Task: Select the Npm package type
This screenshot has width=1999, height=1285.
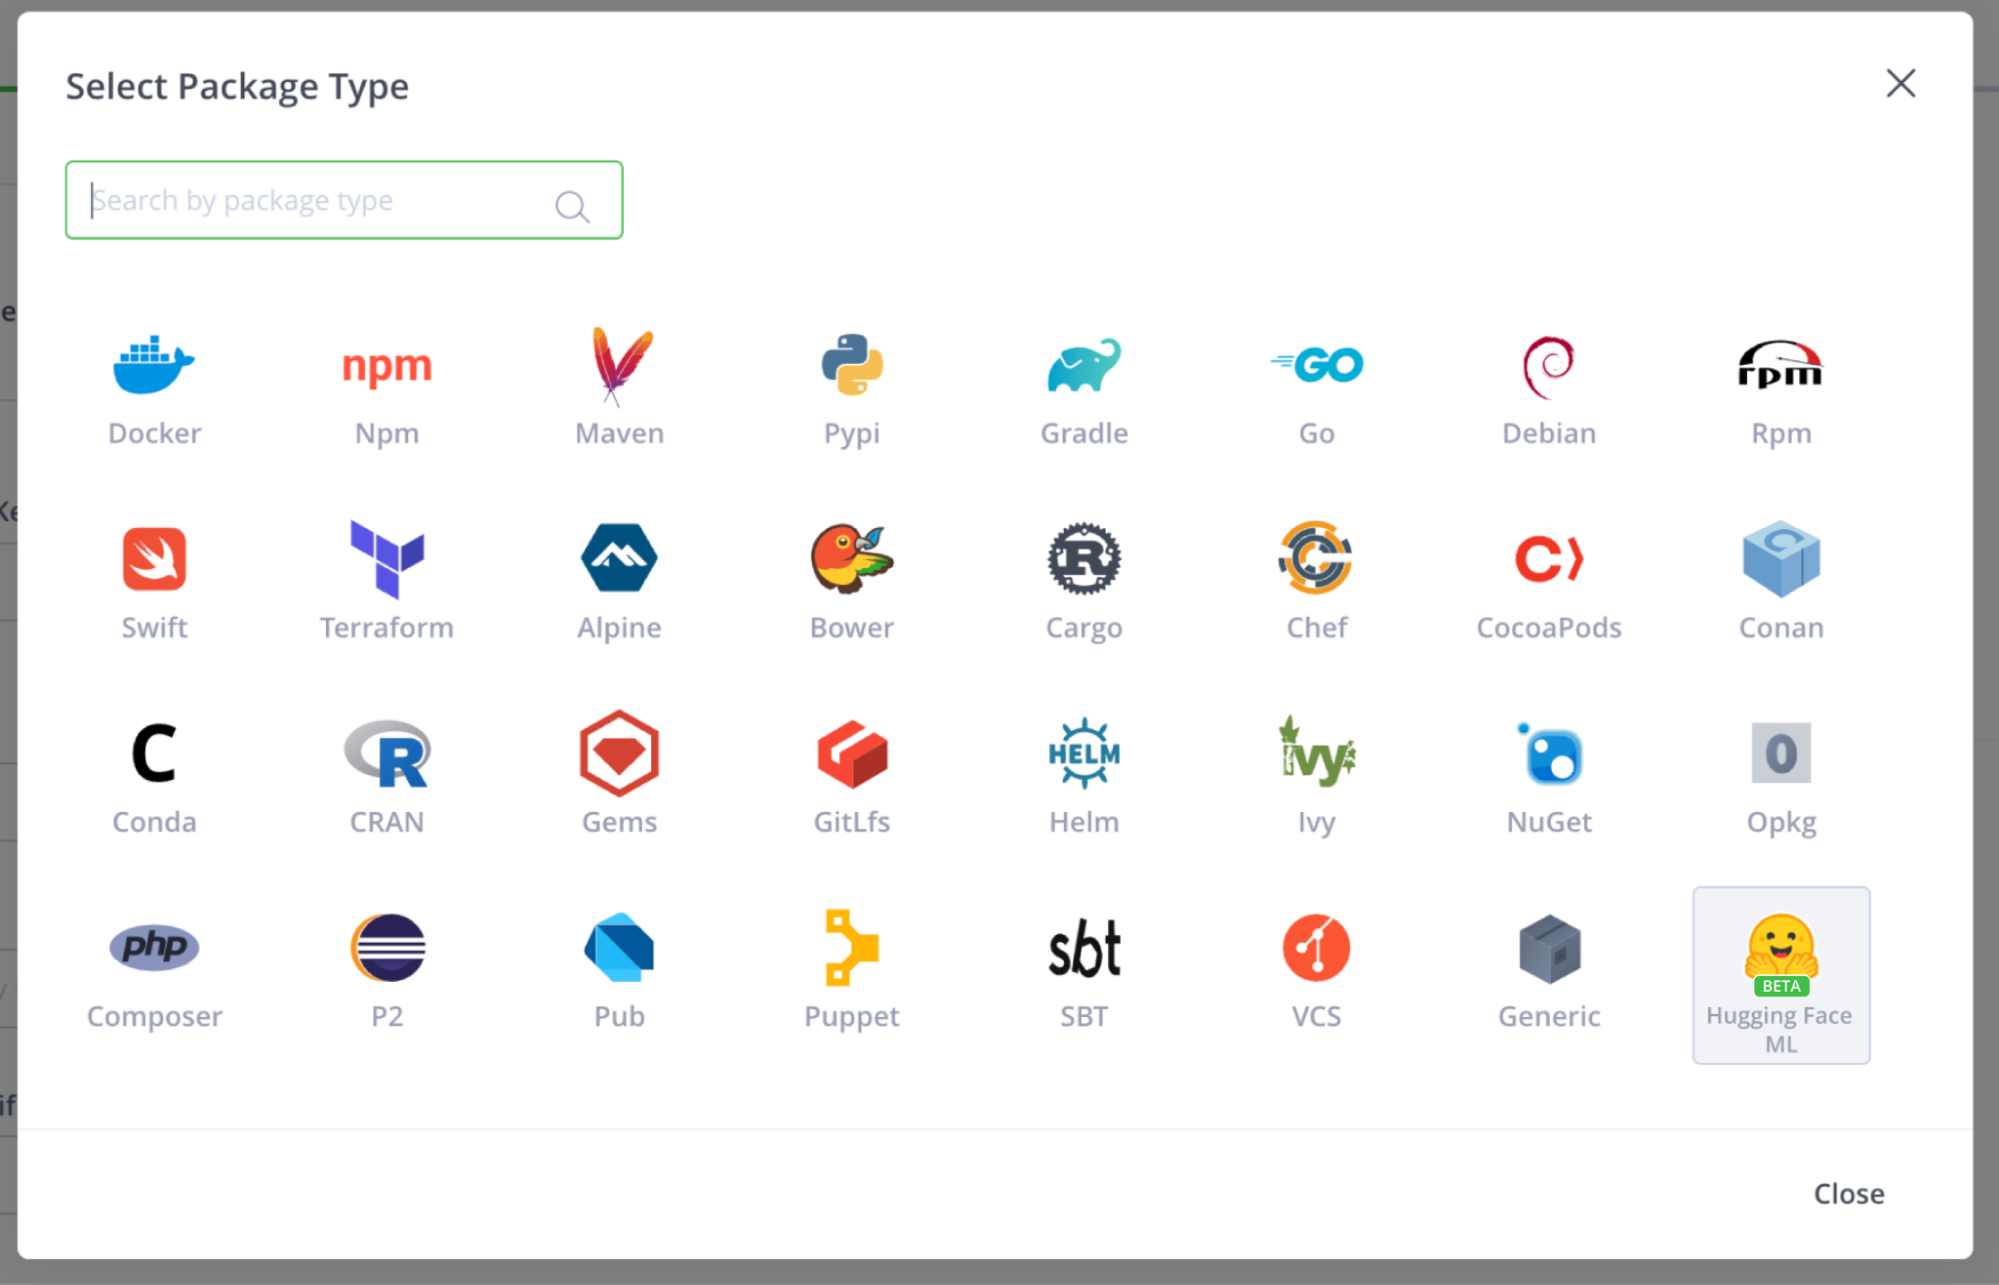Action: pos(387,390)
